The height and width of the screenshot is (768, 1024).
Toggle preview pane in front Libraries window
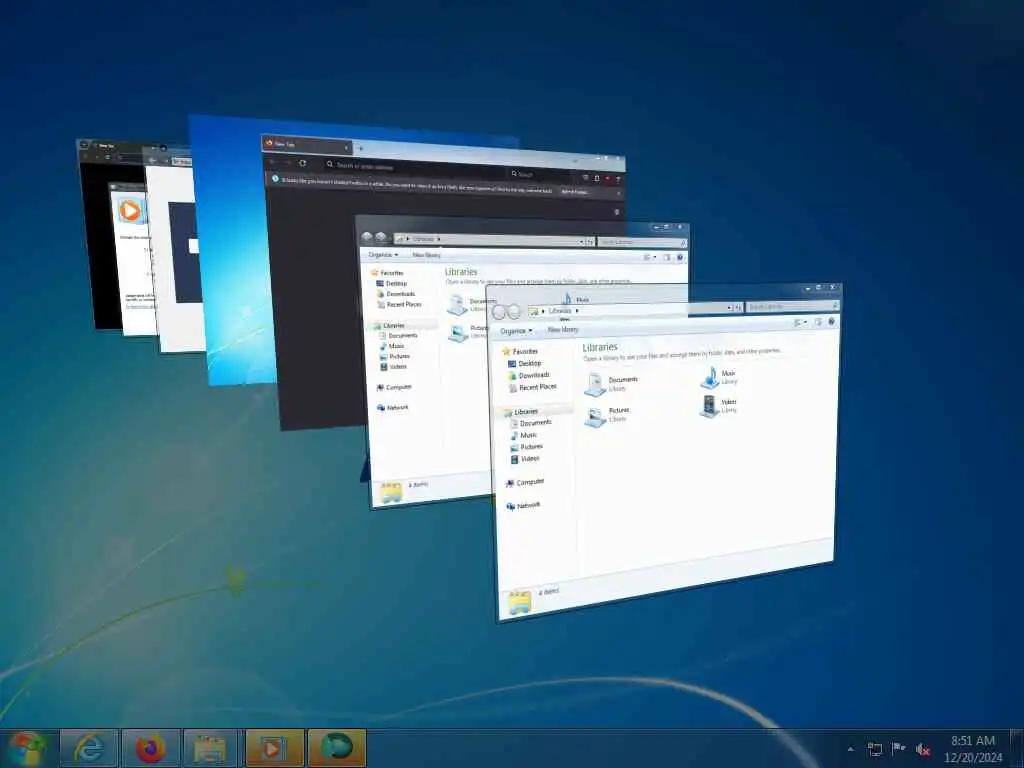[818, 322]
